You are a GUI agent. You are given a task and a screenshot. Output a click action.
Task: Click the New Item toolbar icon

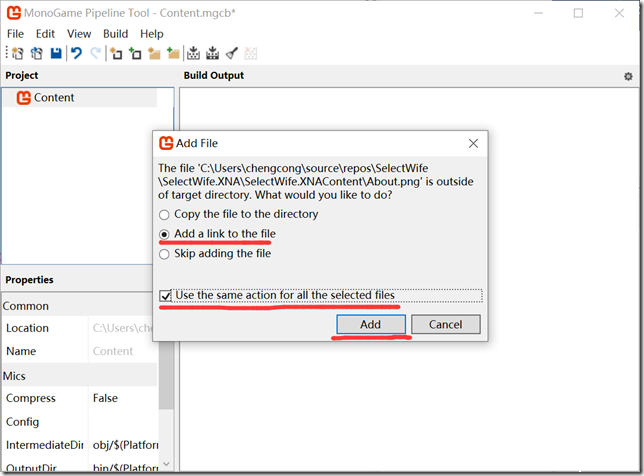coord(116,53)
